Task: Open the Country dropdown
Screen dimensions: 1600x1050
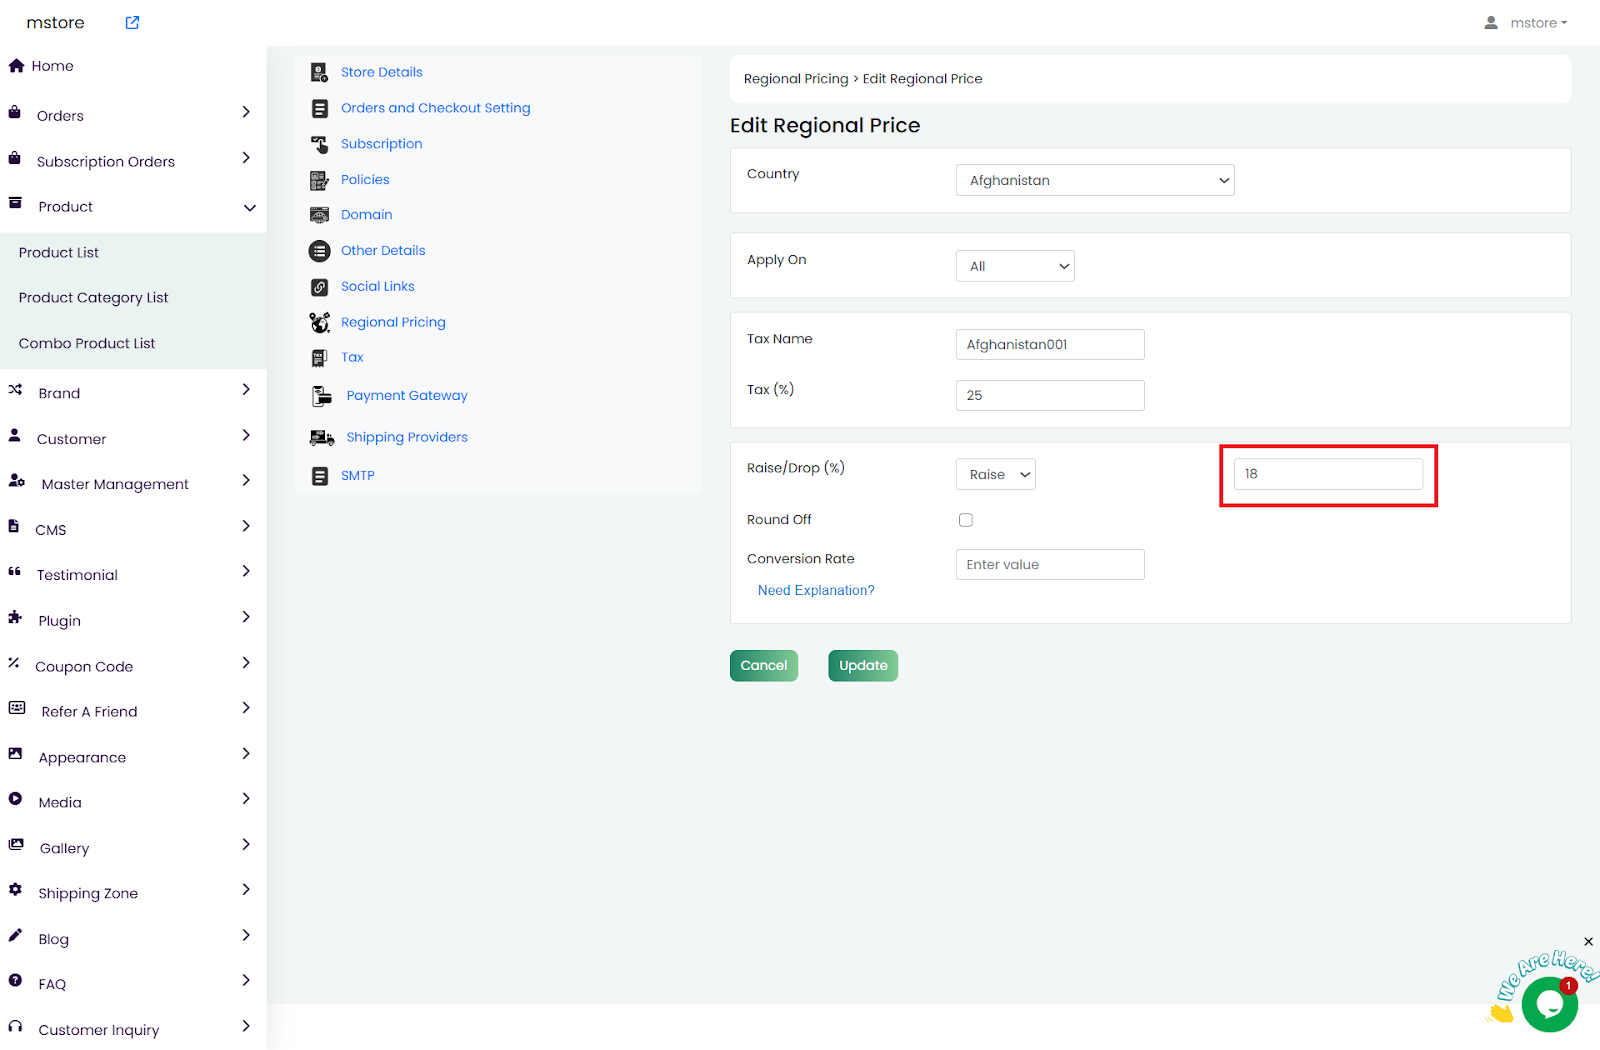Action: (1094, 181)
